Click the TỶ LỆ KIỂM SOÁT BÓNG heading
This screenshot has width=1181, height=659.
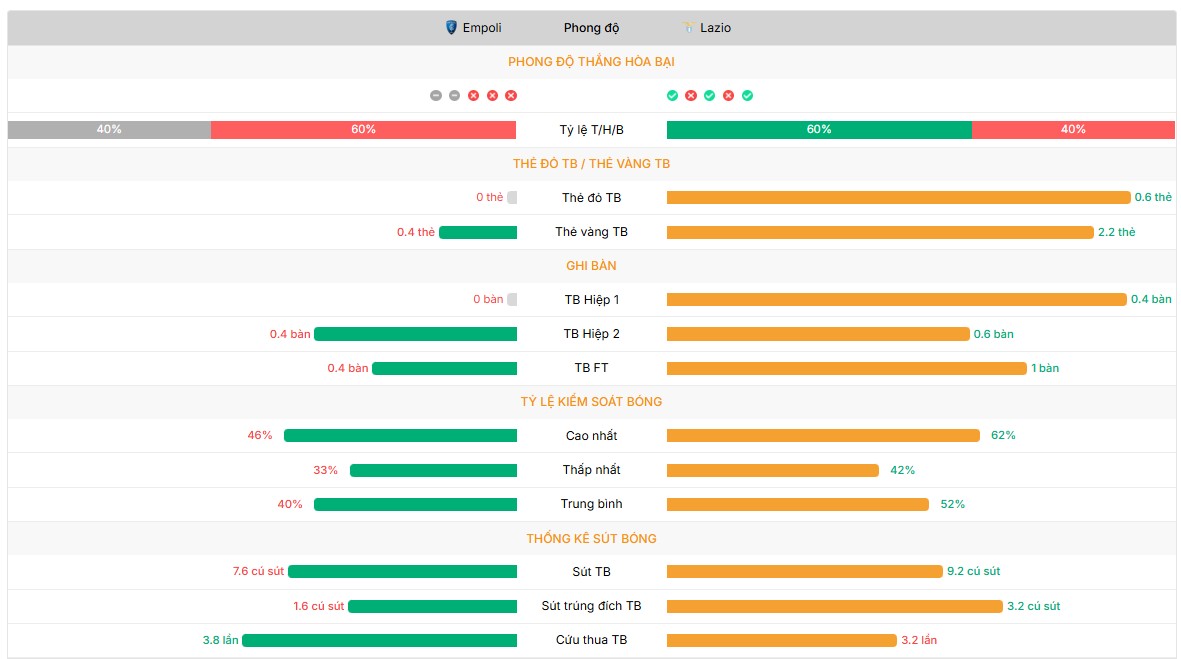click(x=591, y=401)
